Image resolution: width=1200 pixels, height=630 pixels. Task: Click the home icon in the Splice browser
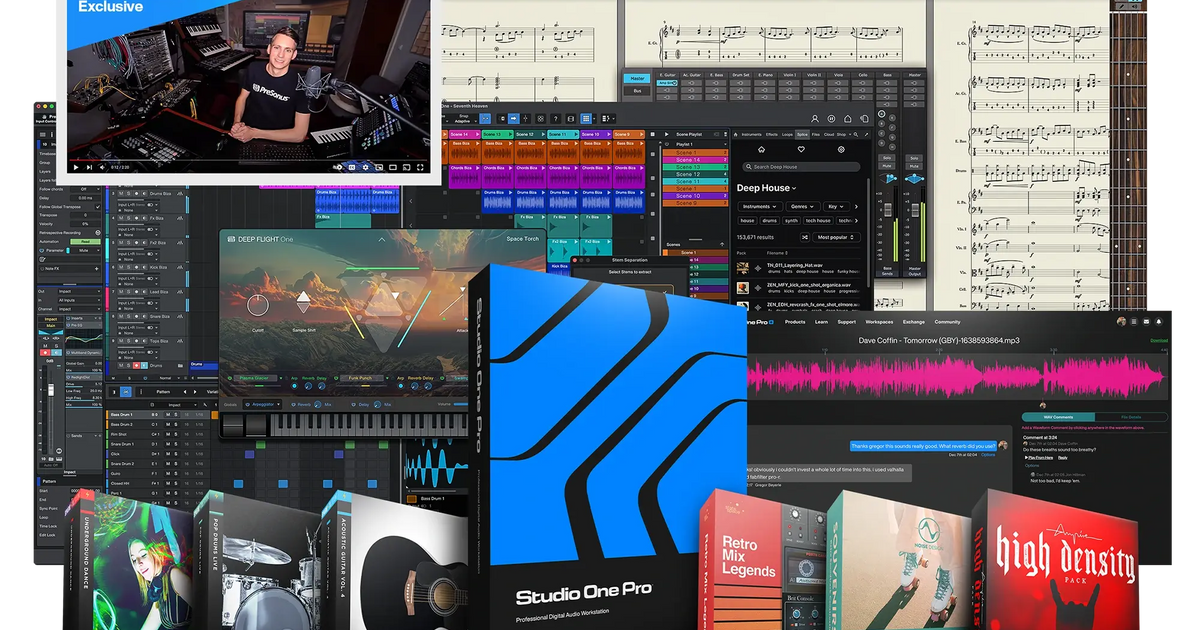pyautogui.click(x=761, y=149)
